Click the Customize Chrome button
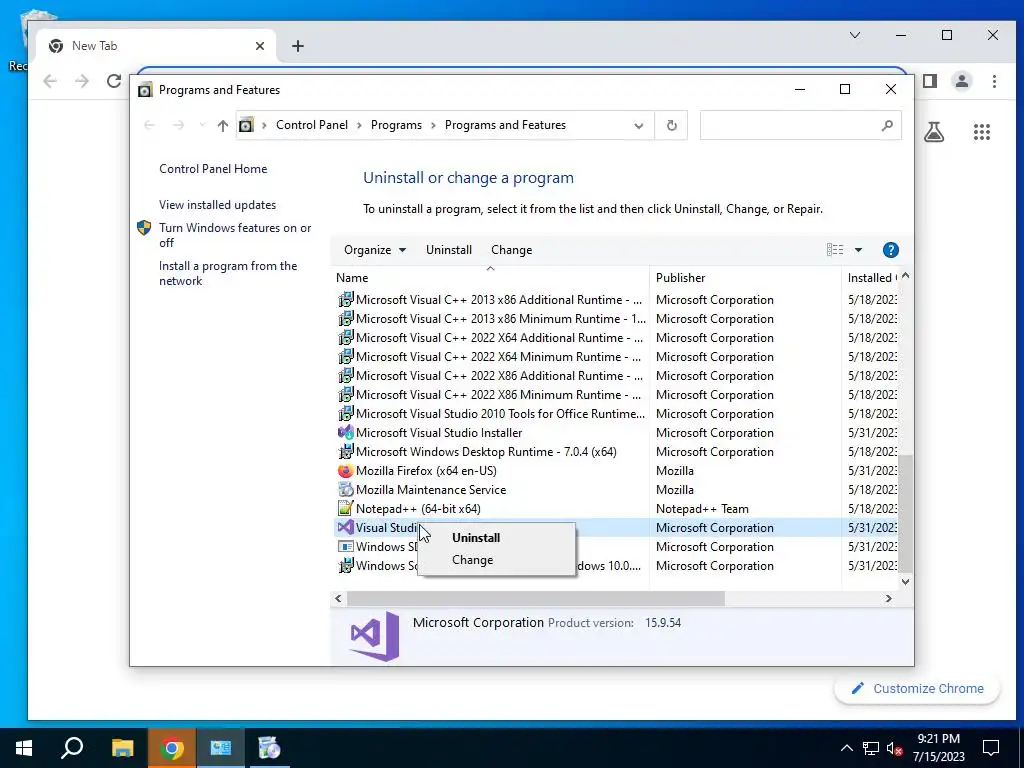The image size is (1024, 768). pos(918,688)
